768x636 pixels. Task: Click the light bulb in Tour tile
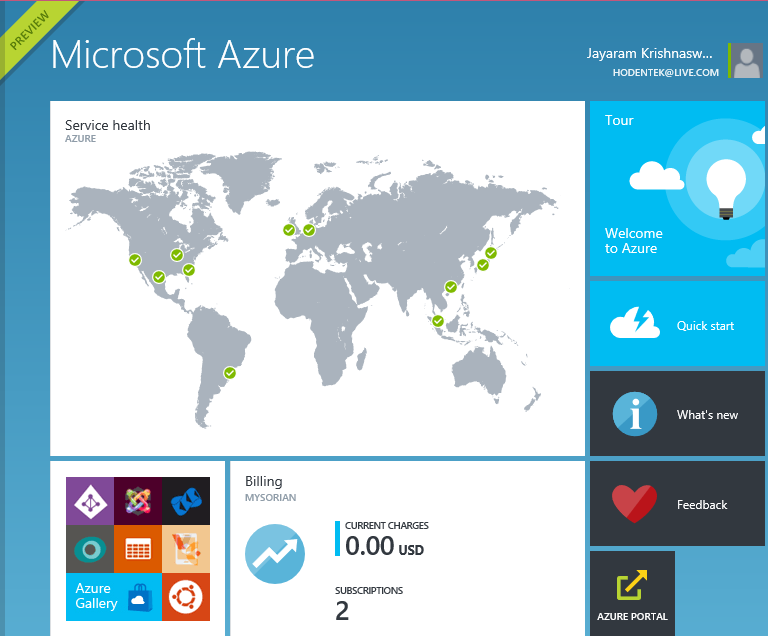point(726,189)
